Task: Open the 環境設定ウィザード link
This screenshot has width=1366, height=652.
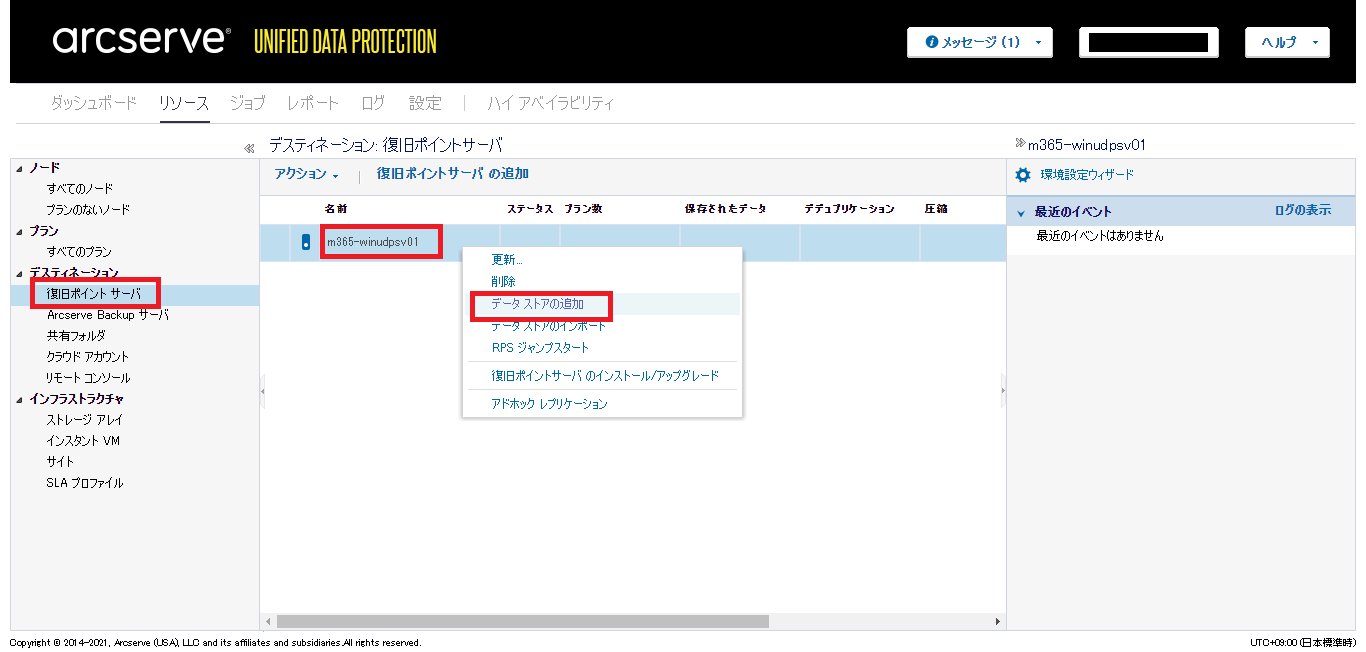Action: pyautogui.click(x=1087, y=175)
